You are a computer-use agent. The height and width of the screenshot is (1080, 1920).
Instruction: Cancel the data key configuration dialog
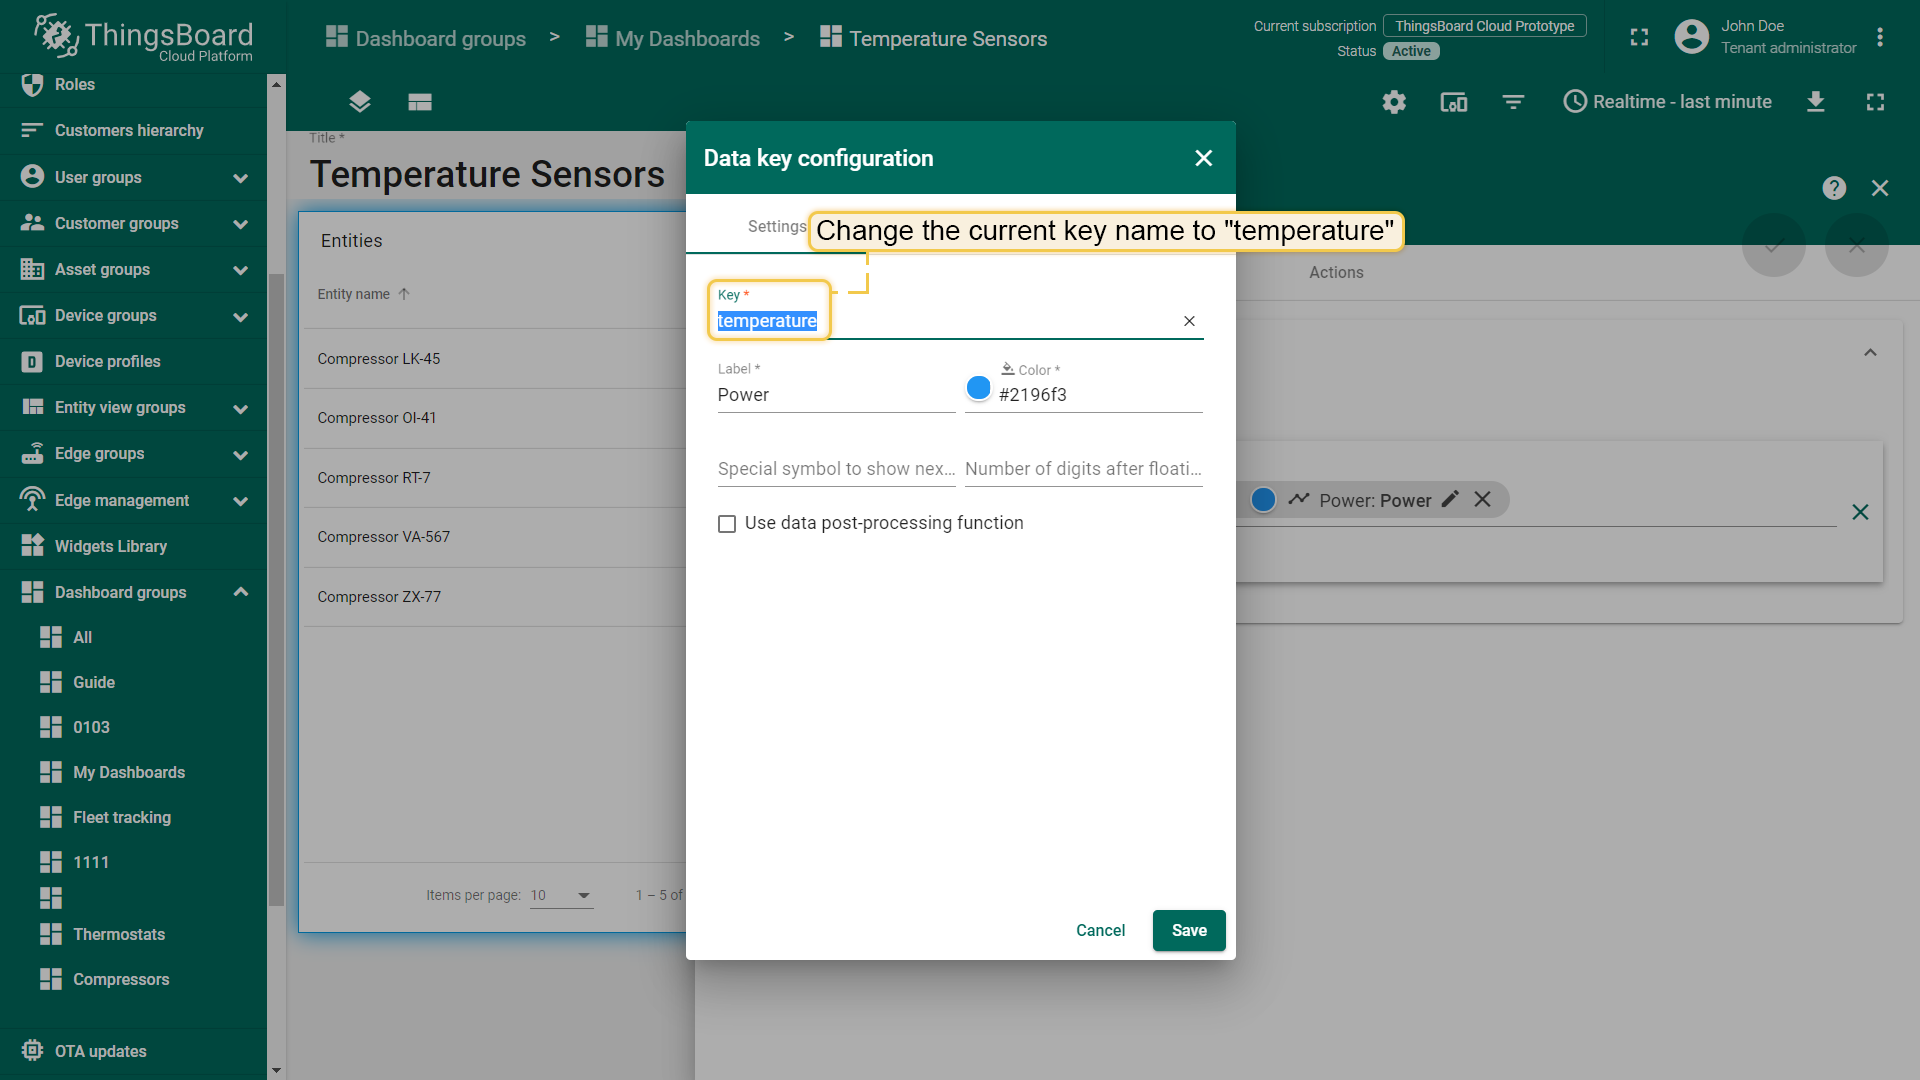[x=1100, y=930]
